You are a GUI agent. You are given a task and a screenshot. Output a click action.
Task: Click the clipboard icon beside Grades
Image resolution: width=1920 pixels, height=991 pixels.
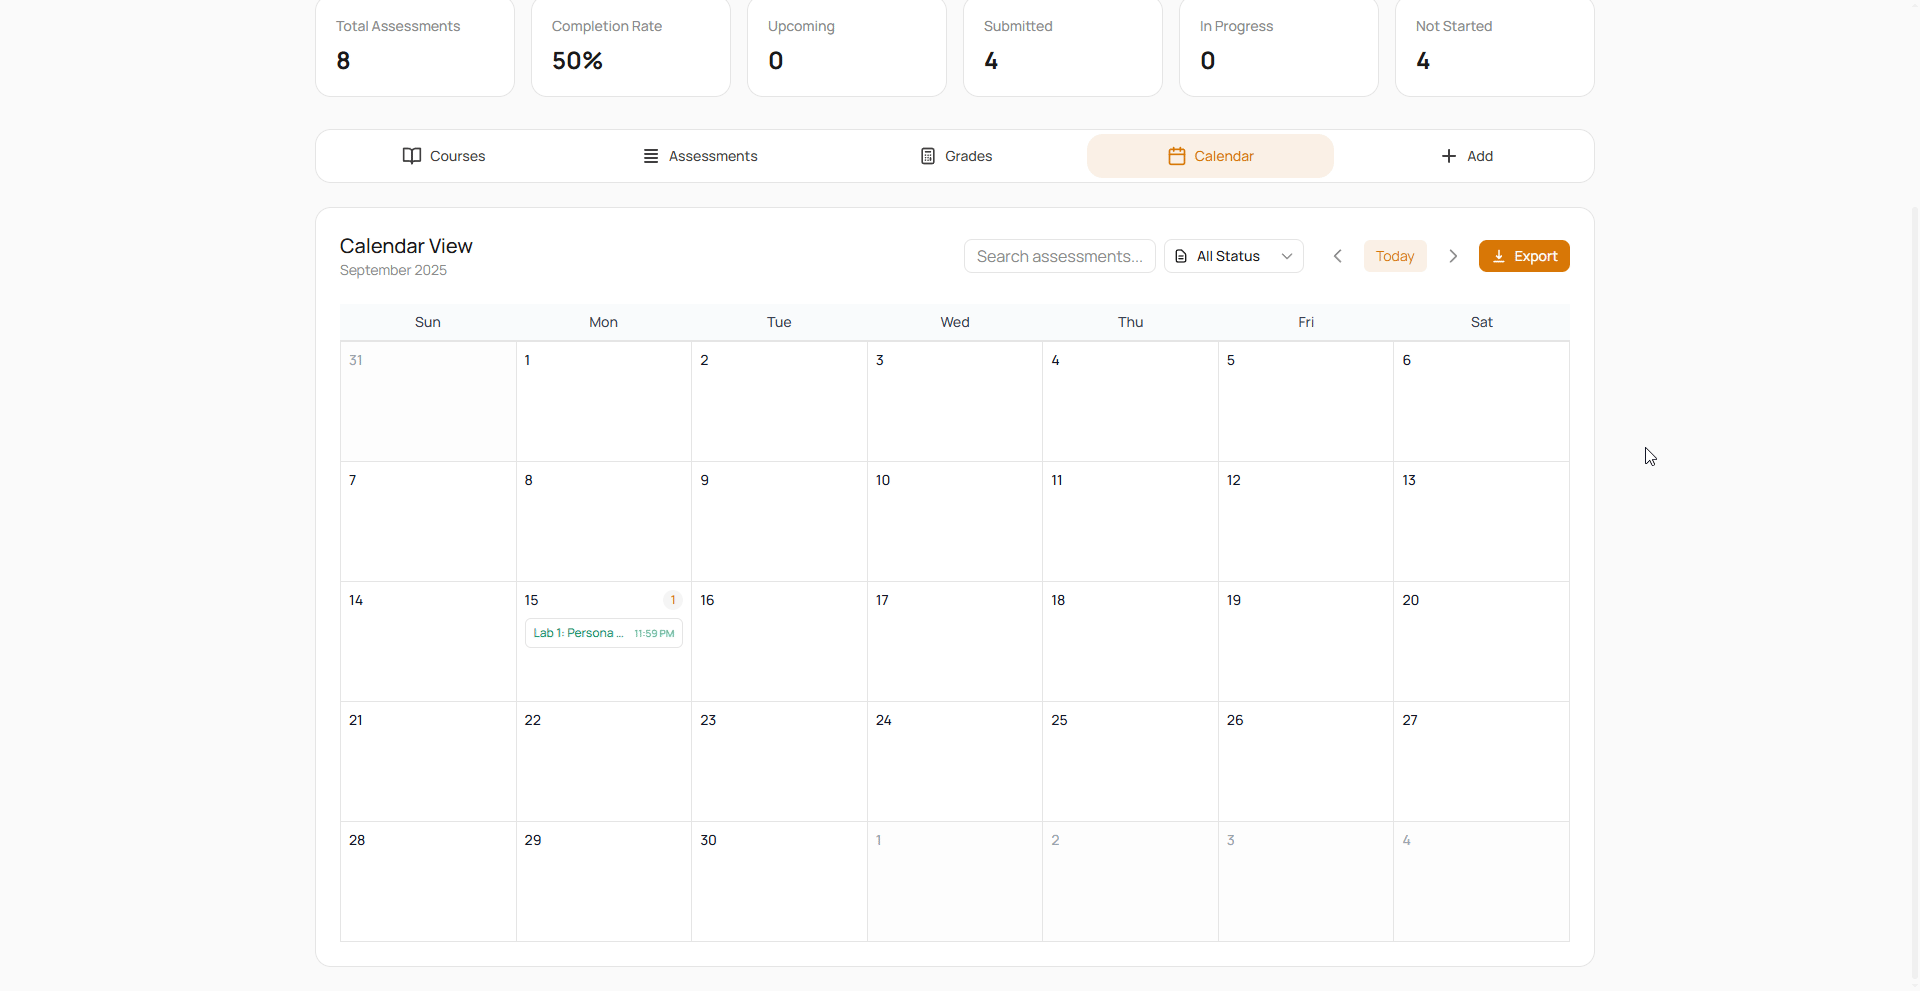click(928, 156)
